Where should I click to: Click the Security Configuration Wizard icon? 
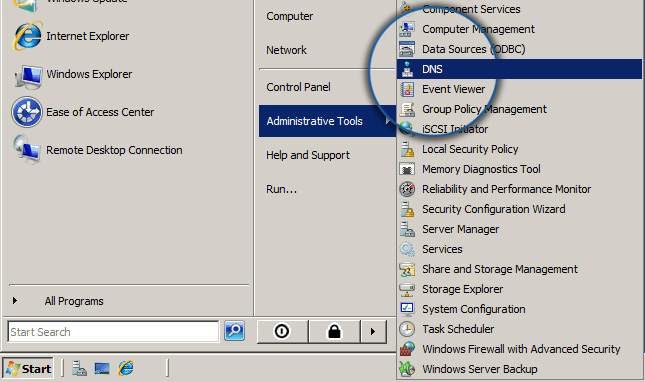[x=407, y=209]
